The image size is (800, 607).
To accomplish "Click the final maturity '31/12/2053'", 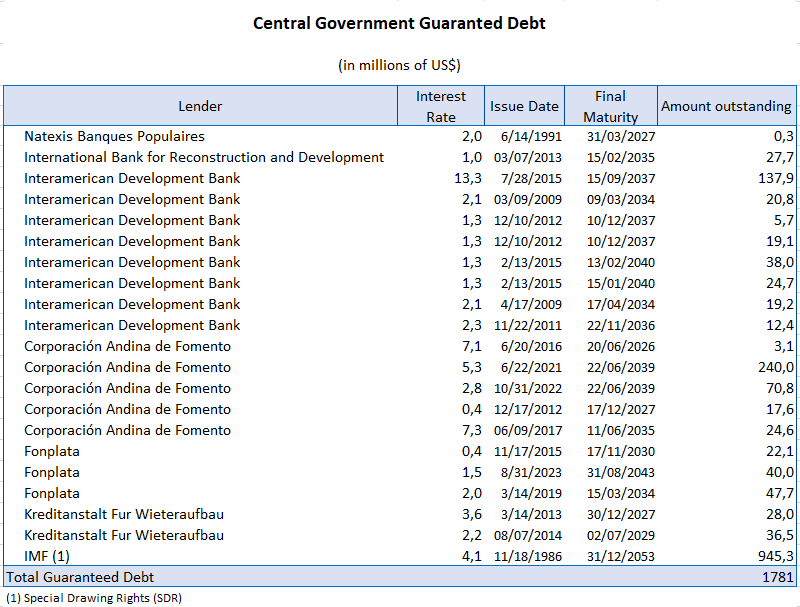I will click(x=621, y=557).
